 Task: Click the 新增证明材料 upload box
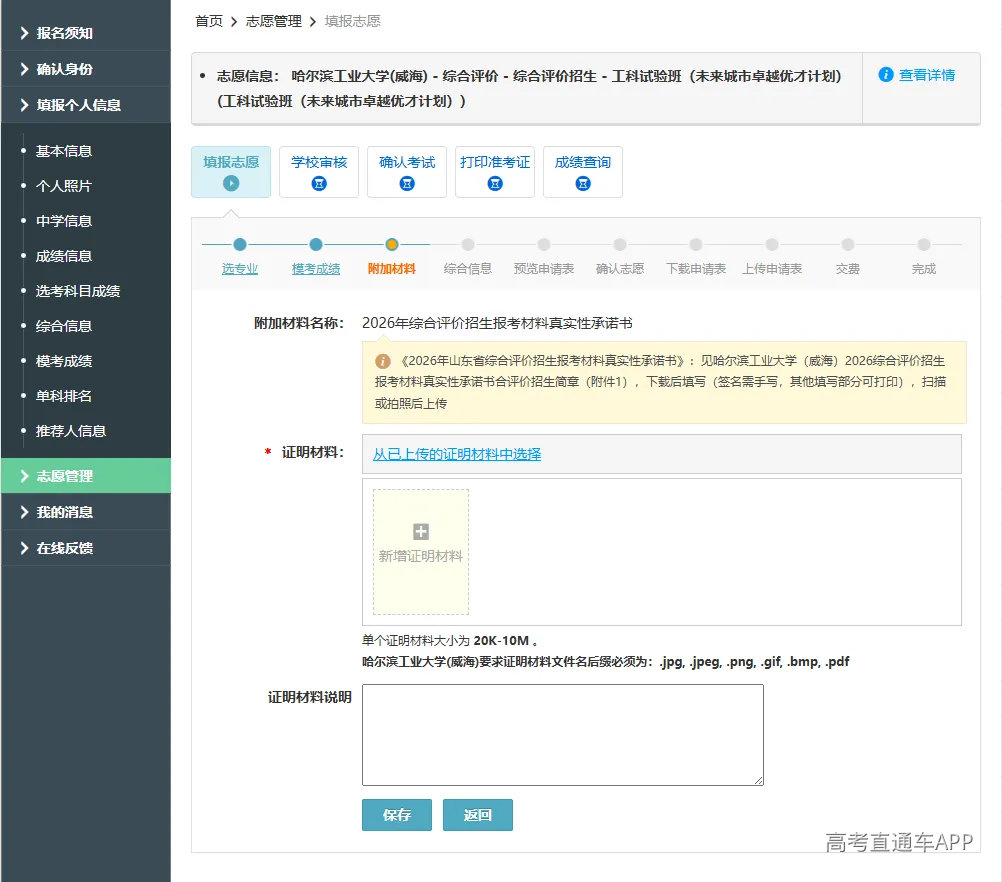(420, 552)
